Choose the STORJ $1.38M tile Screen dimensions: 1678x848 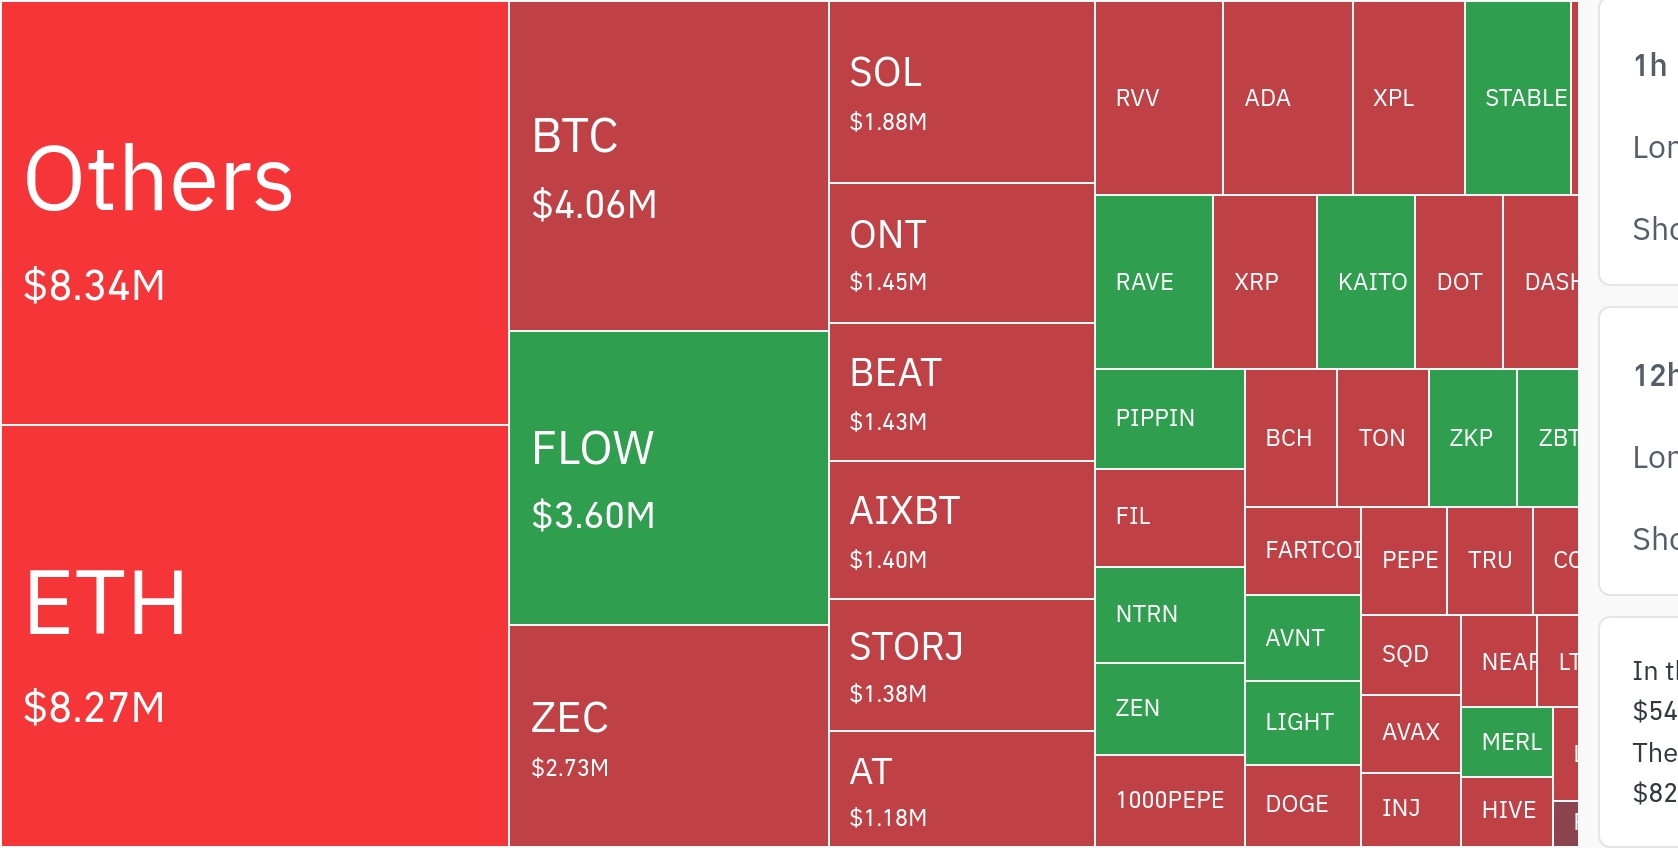tap(961, 666)
